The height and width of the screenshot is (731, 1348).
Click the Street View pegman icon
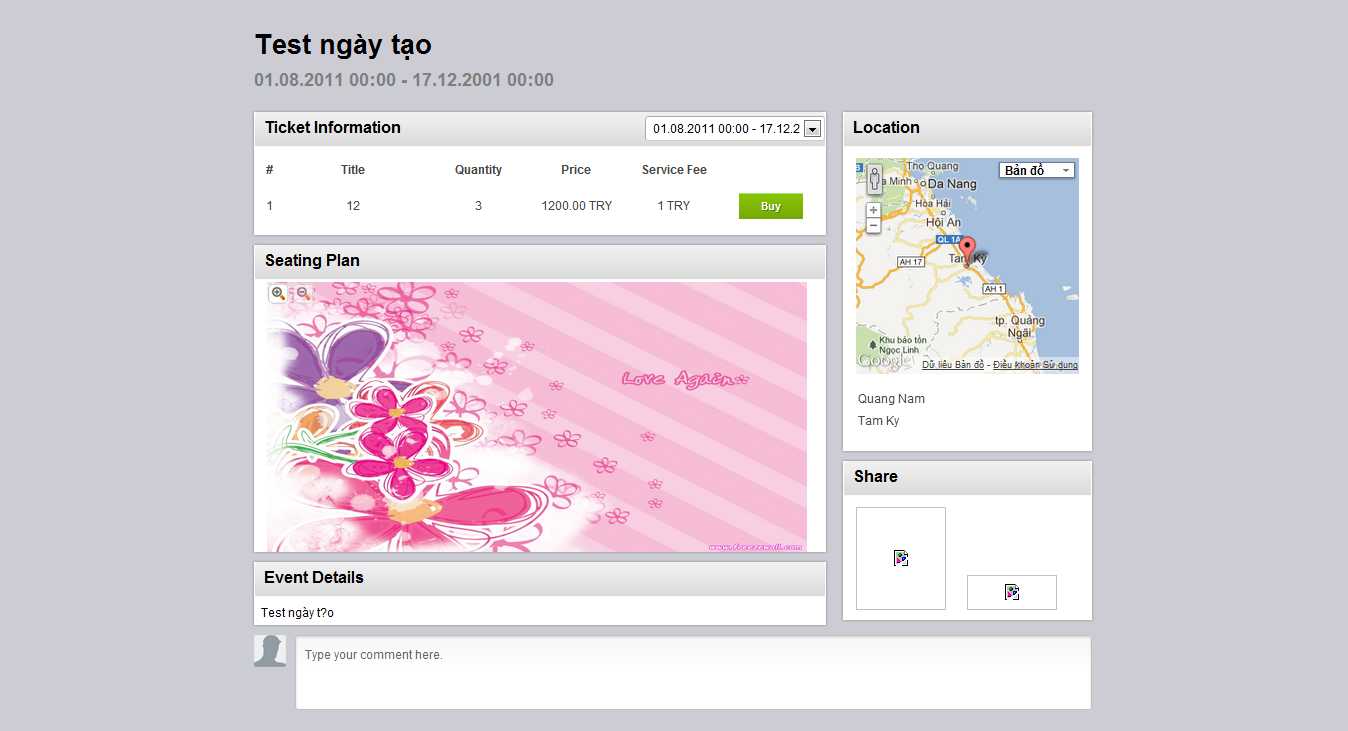click(x=874, y=179)
